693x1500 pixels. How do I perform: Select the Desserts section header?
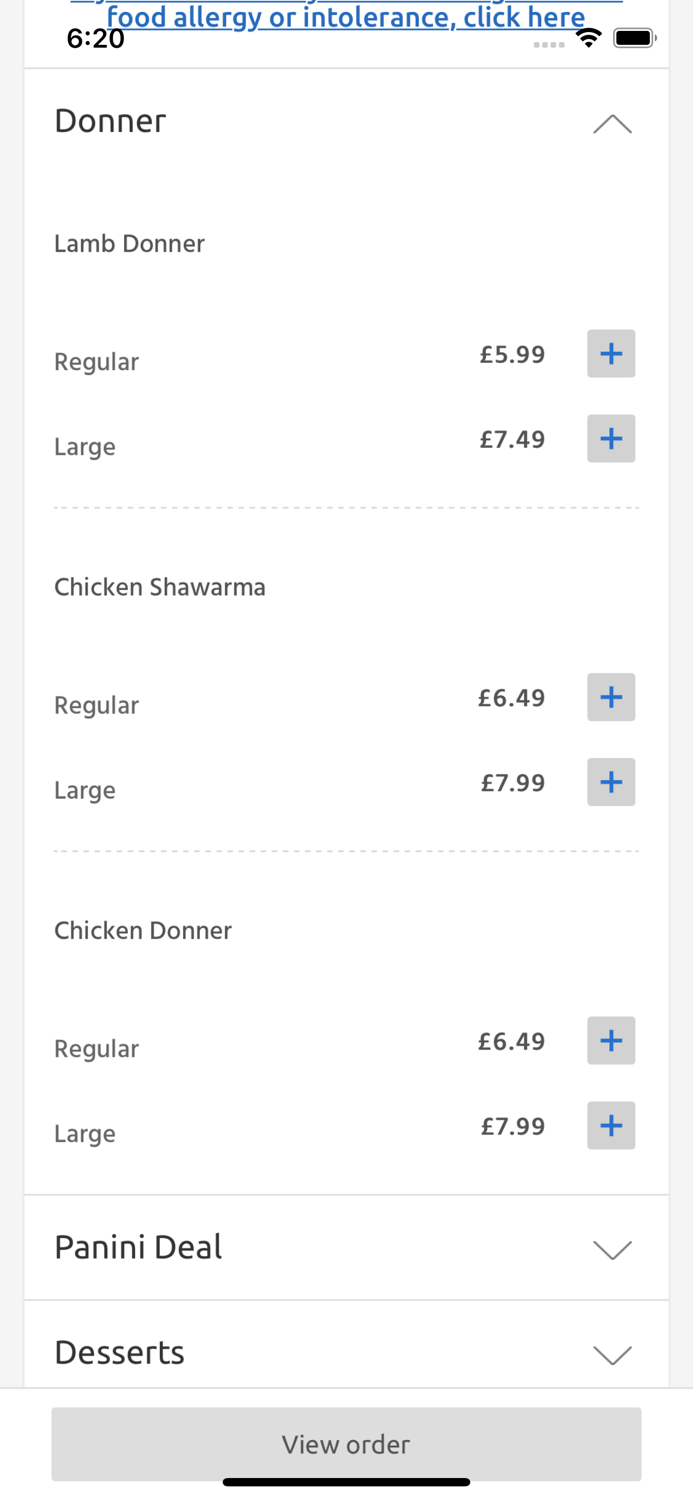[119, 1353]
